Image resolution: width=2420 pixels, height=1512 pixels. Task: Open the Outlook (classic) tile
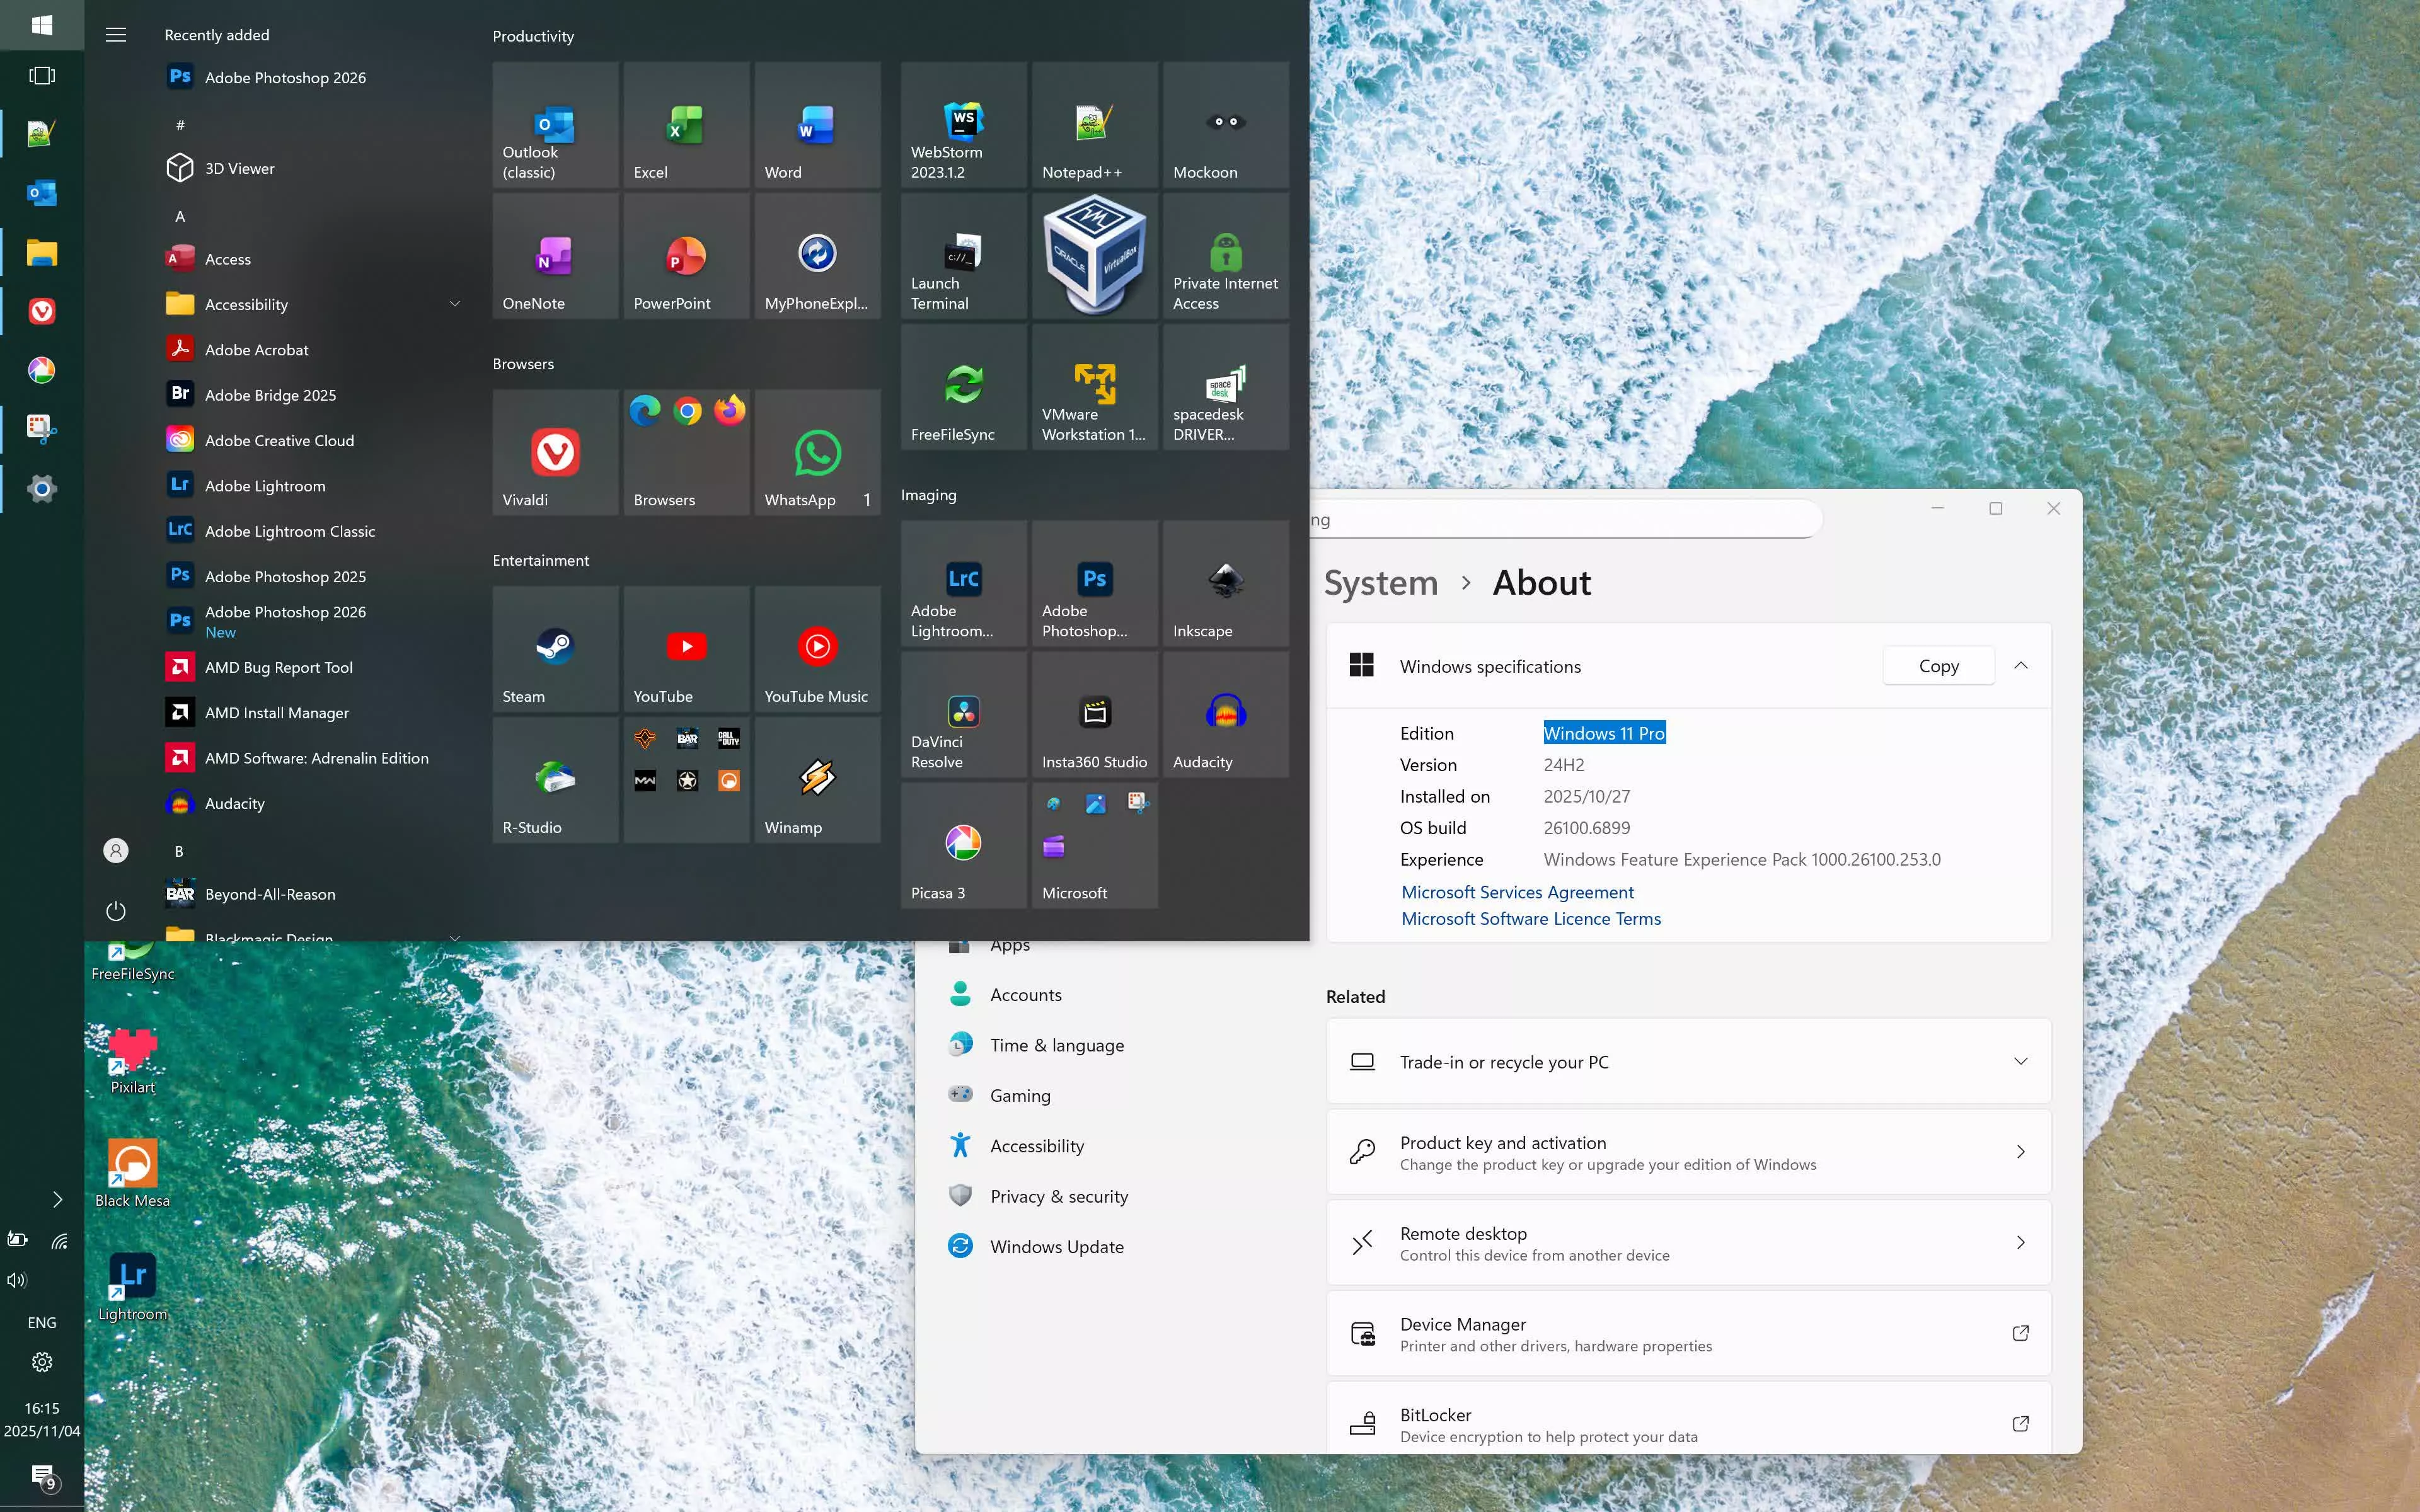555,125
